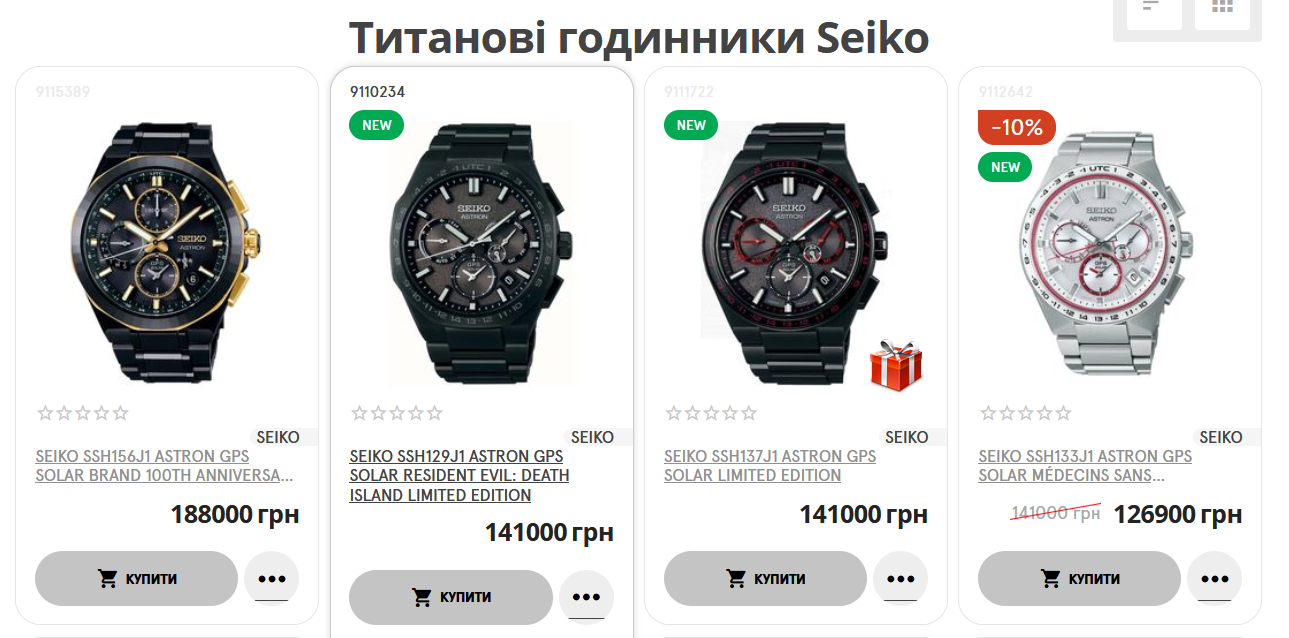
Task: Open SEIKO SSH156J1 100th Anniversary product link
Action: click(x=164, y=466)
